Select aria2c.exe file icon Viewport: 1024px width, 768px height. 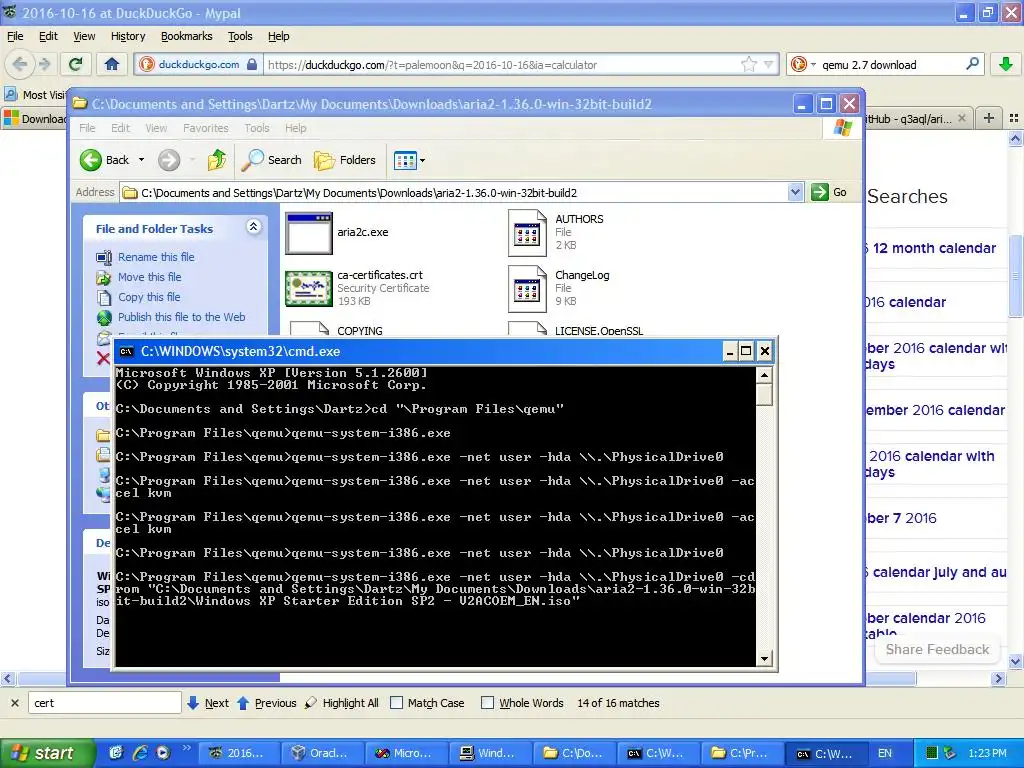click(309, 232)
